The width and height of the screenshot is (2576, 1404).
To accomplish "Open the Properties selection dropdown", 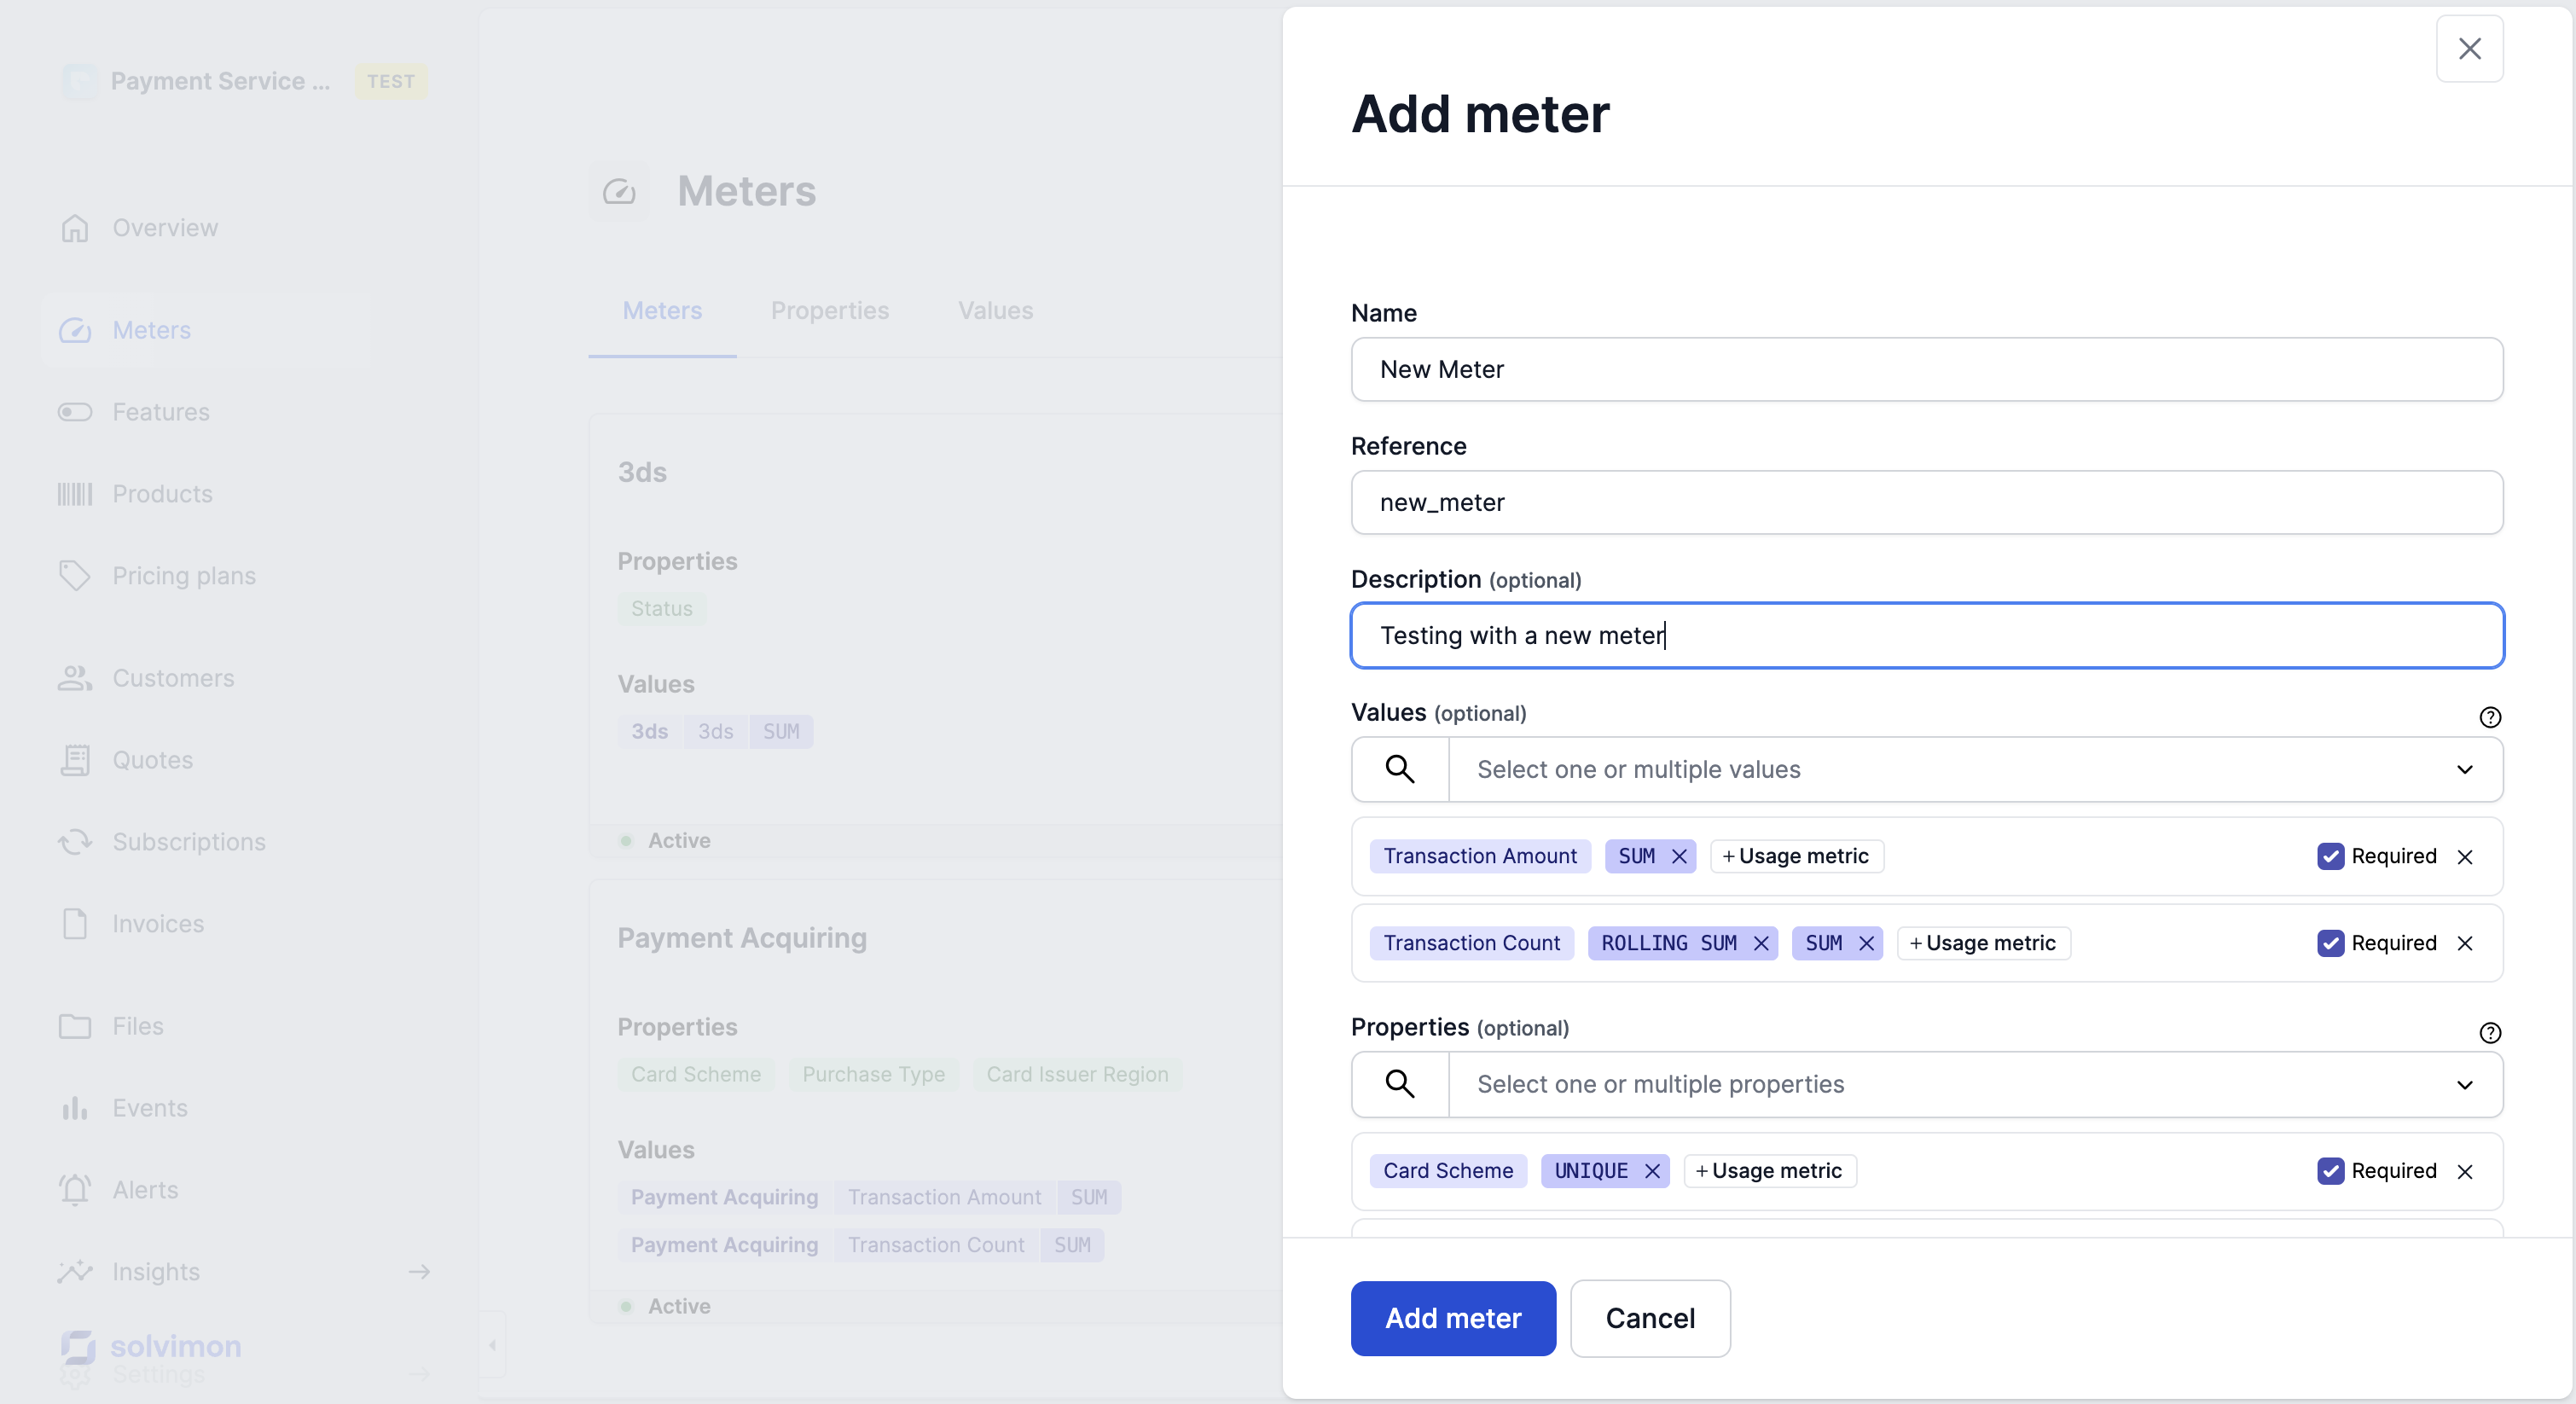I will point(2464,1084).
